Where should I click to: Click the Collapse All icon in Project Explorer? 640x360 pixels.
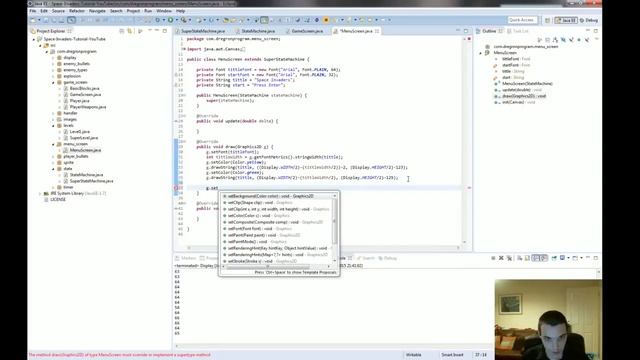(122, 31)
